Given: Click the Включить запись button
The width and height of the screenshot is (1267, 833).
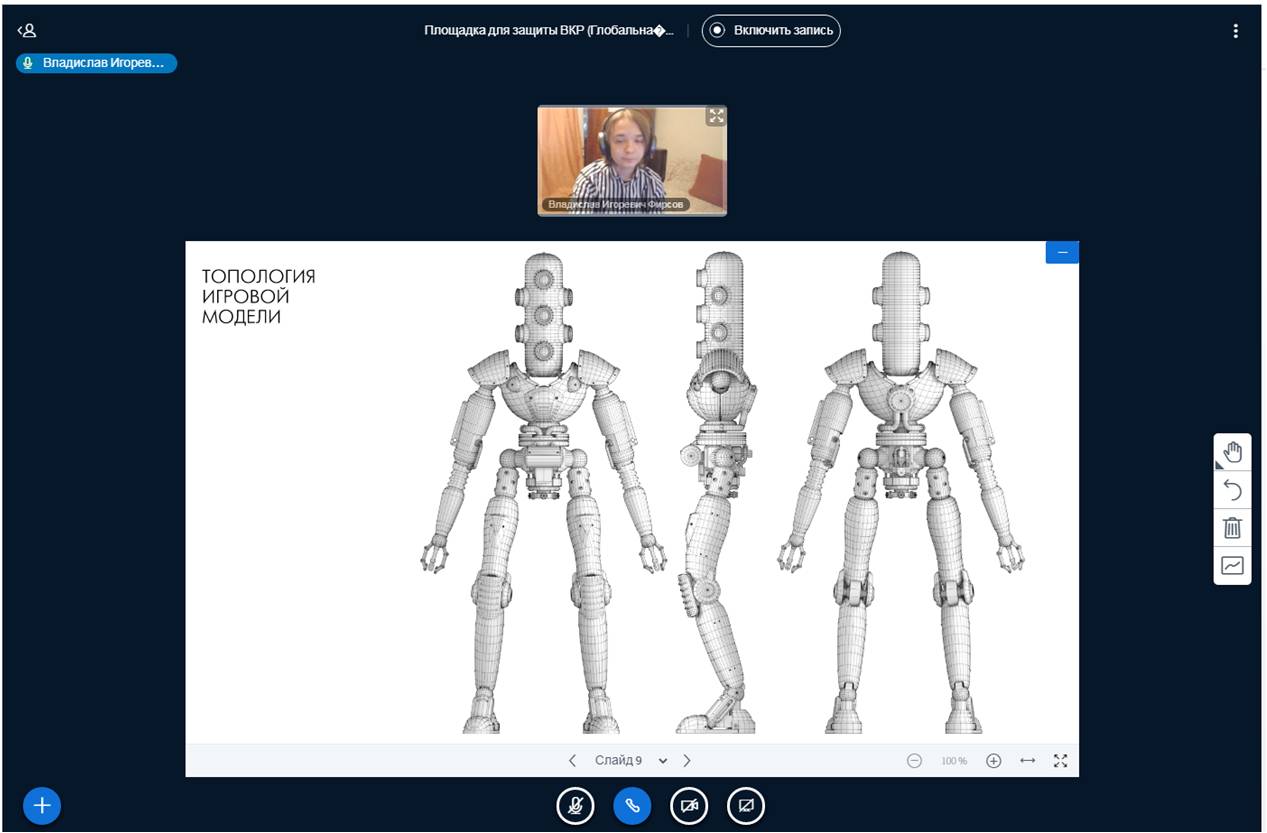Looking at the screenshot, I should click(x=771, y=31).
